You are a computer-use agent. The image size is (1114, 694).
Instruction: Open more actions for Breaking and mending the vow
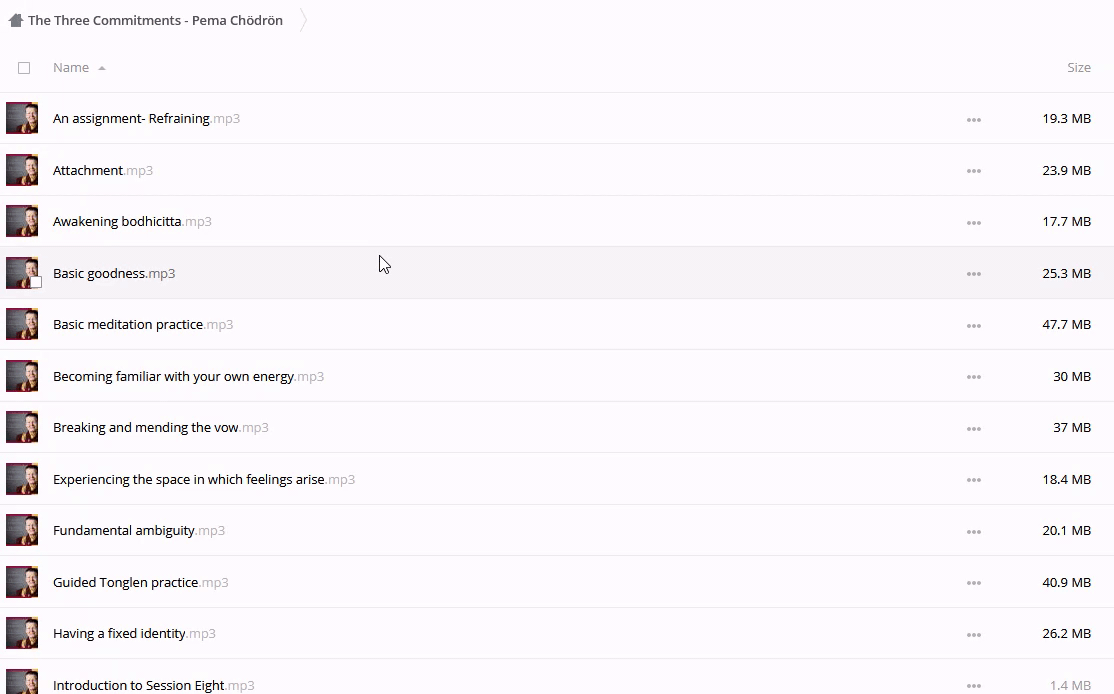click(x=973, y=428)
